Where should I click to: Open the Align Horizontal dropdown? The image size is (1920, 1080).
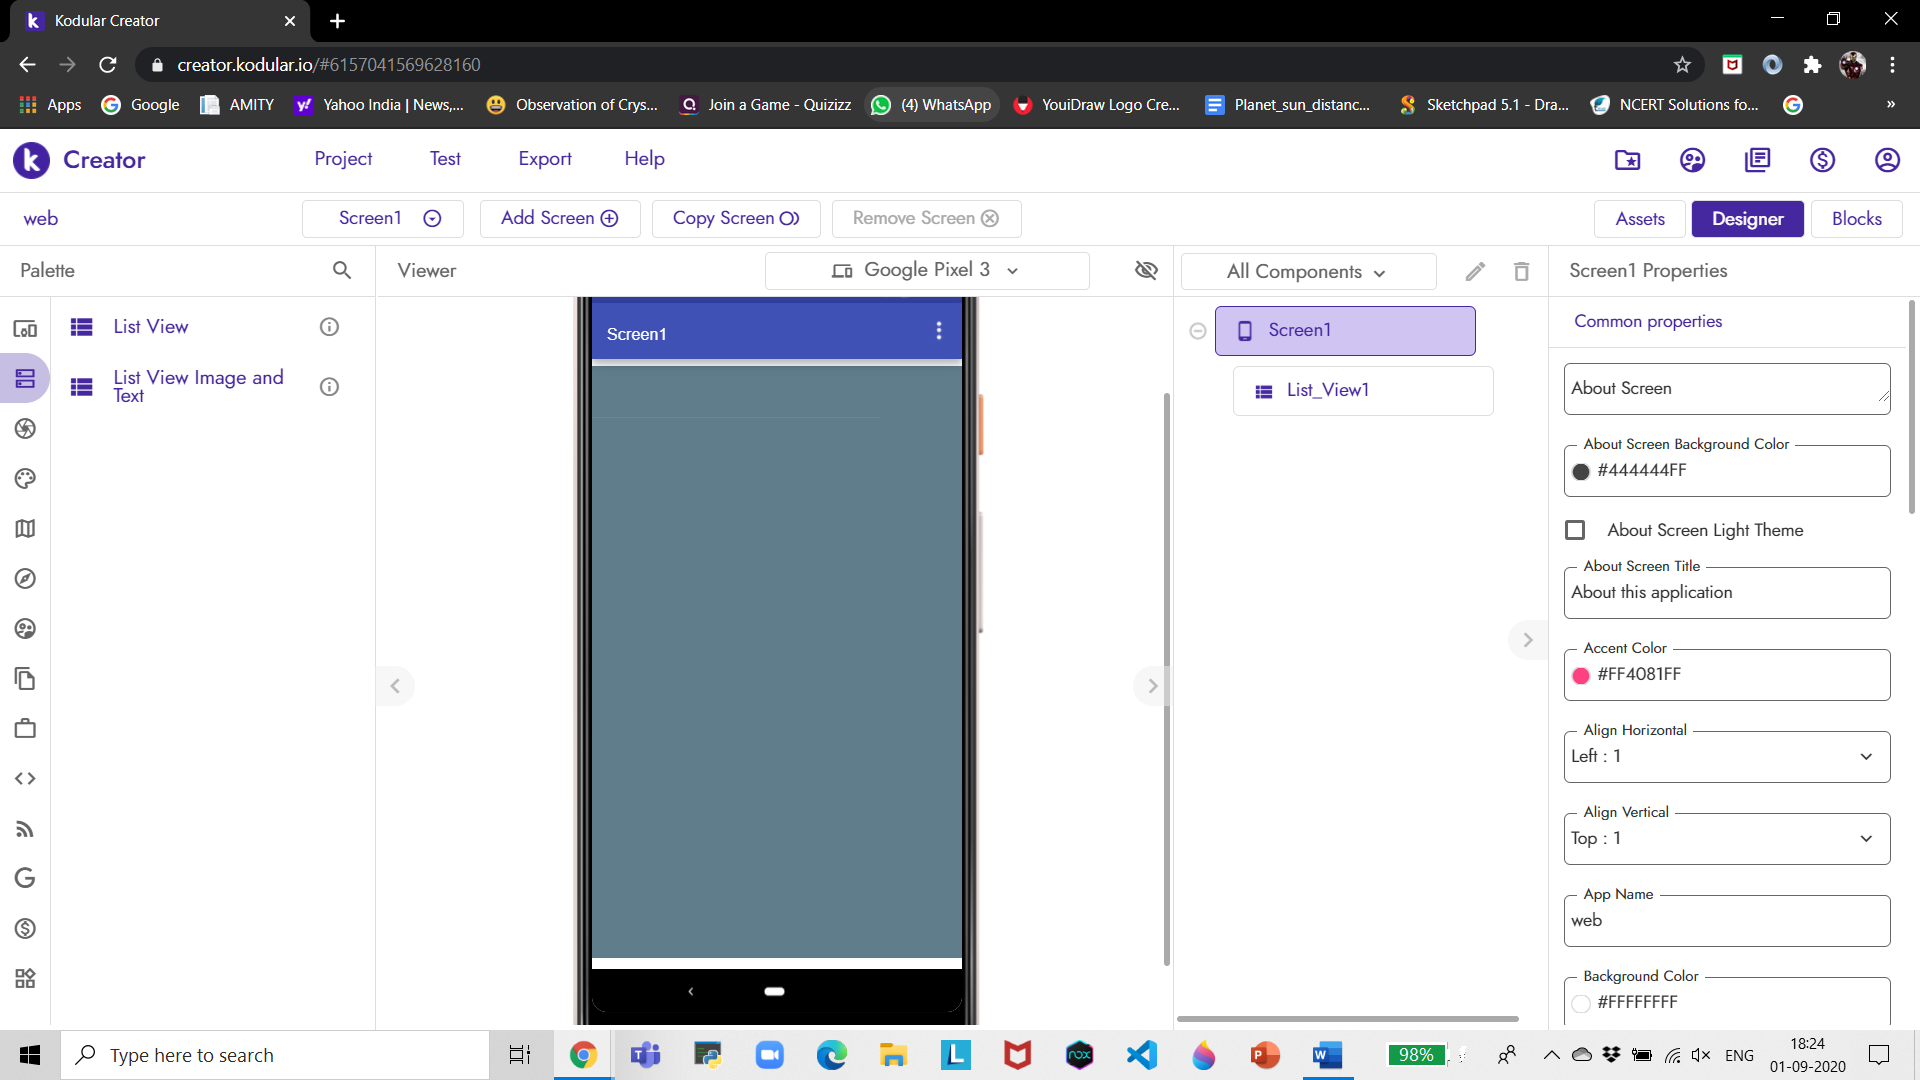click(x=1866, y=757)
